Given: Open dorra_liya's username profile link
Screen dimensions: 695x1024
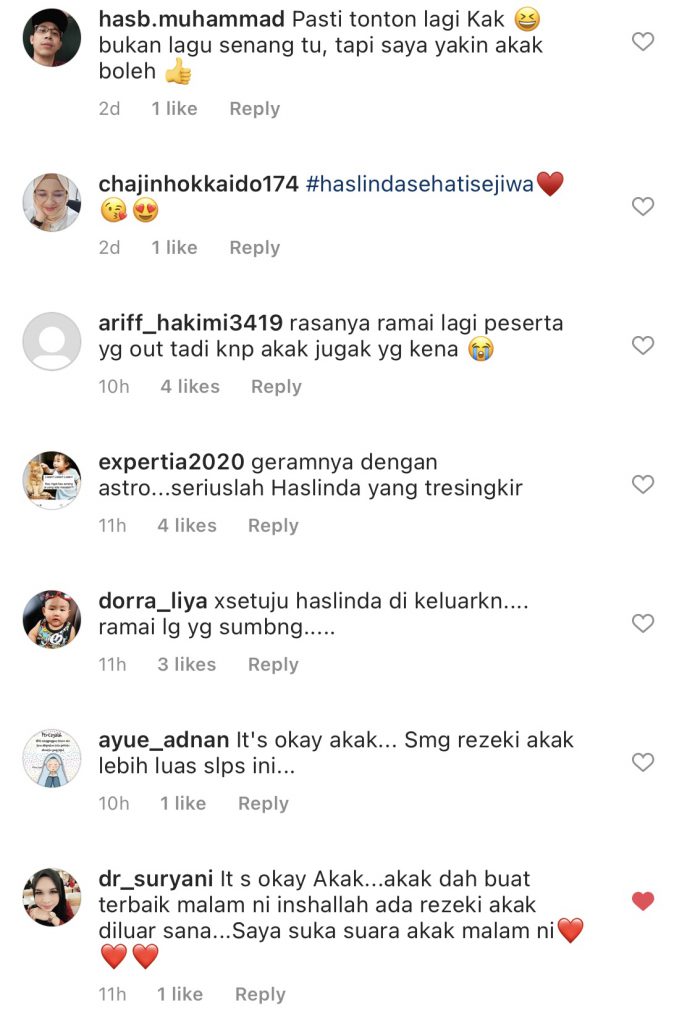Looking at the screenshot, I should click(x=153, y=601).
